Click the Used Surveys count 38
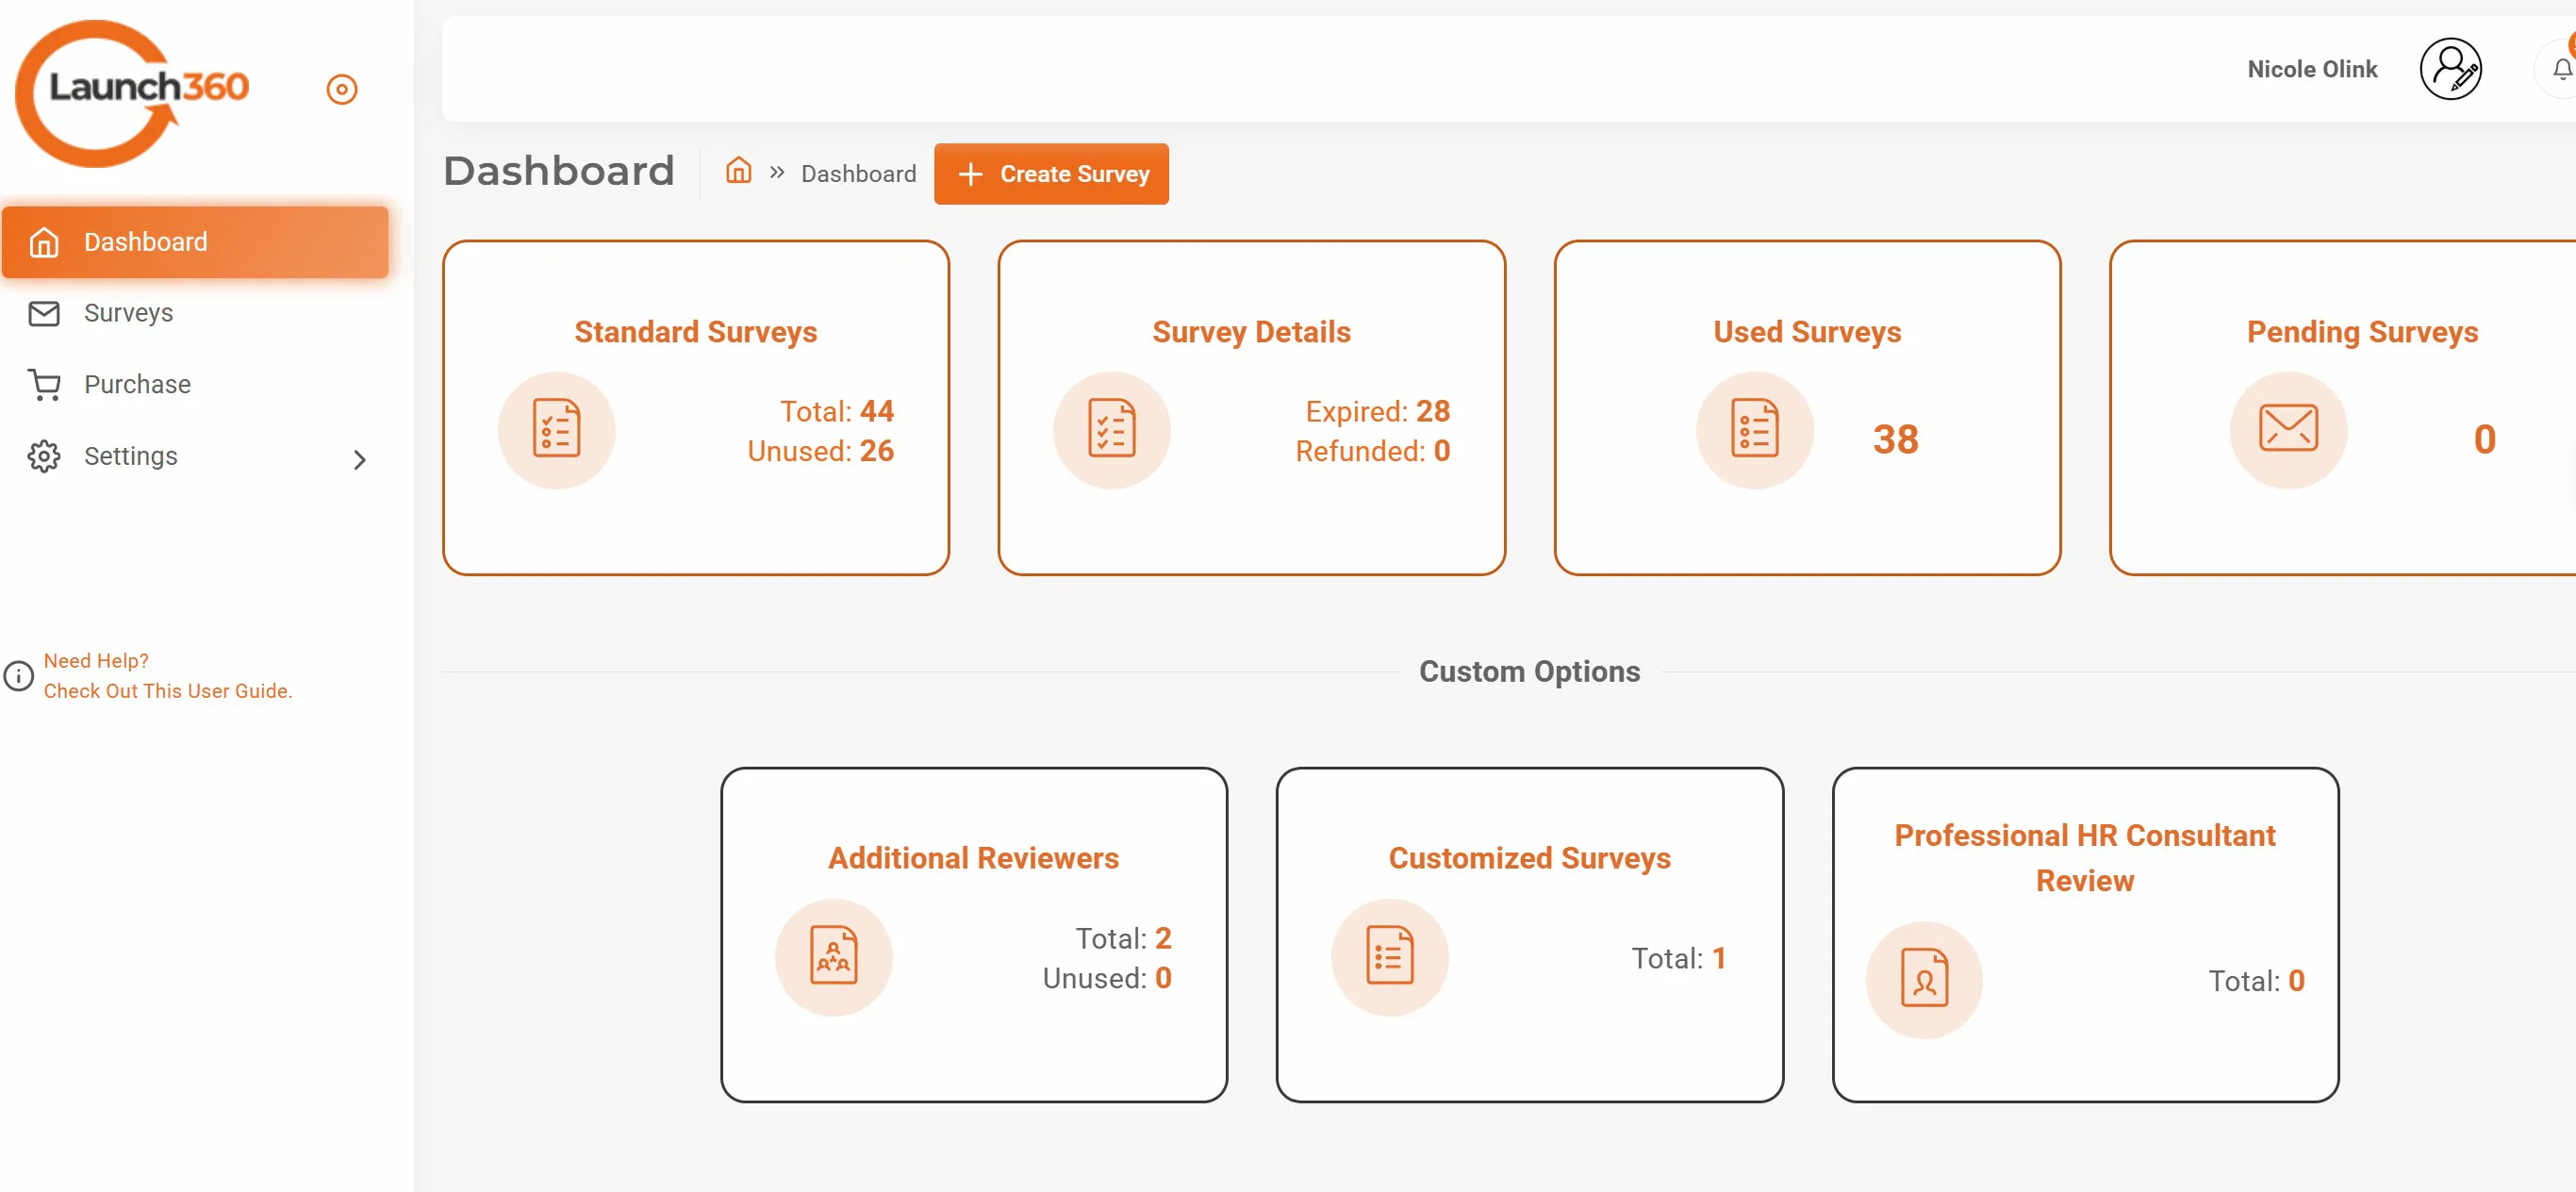This screenshot has height=1192, width=2576. pyautogui.click(x=1895, y=439)
